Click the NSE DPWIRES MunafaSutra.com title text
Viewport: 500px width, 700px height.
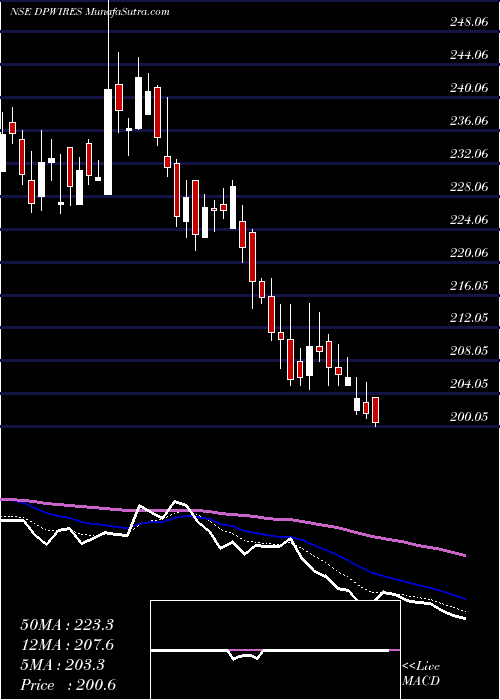point(90,12)
